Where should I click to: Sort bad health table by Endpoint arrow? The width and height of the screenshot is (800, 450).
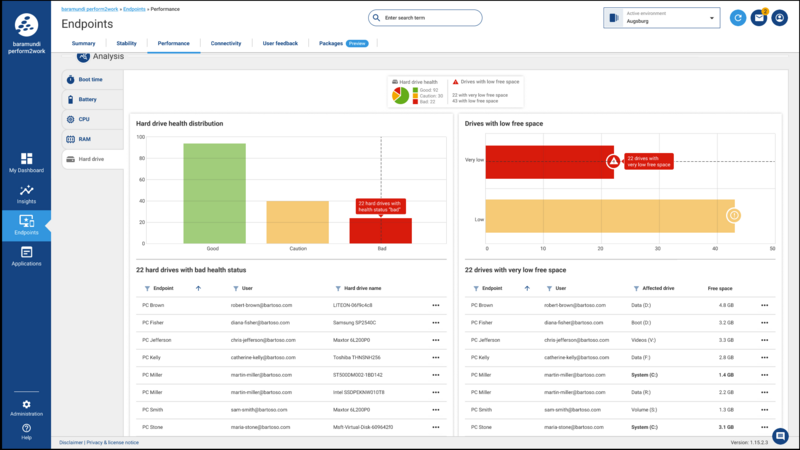point(198,288)
